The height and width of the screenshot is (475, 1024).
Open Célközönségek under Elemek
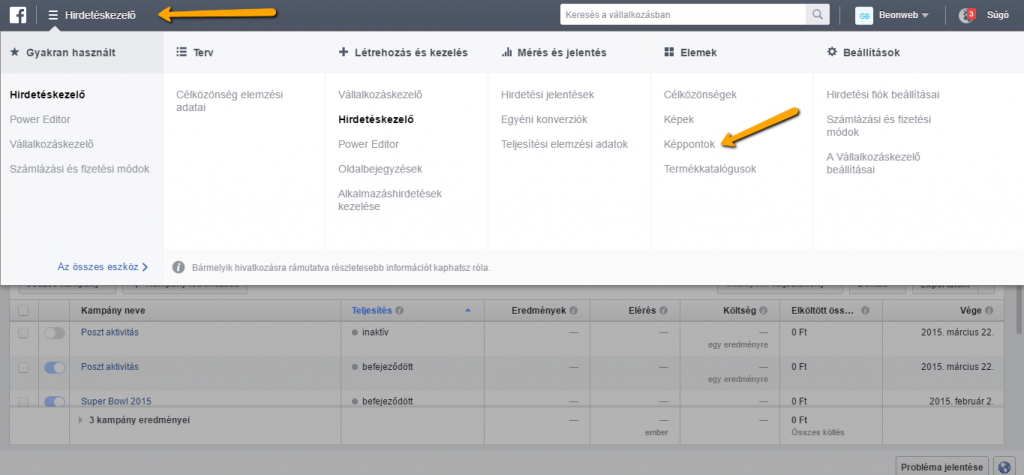[700, 95]
